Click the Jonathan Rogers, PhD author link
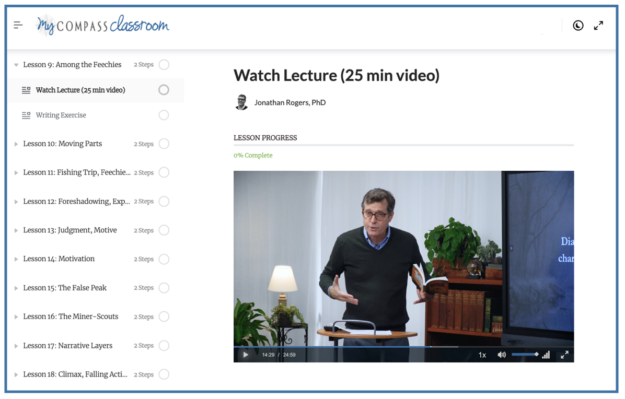 pyautogui.click(x=290, y=102)
